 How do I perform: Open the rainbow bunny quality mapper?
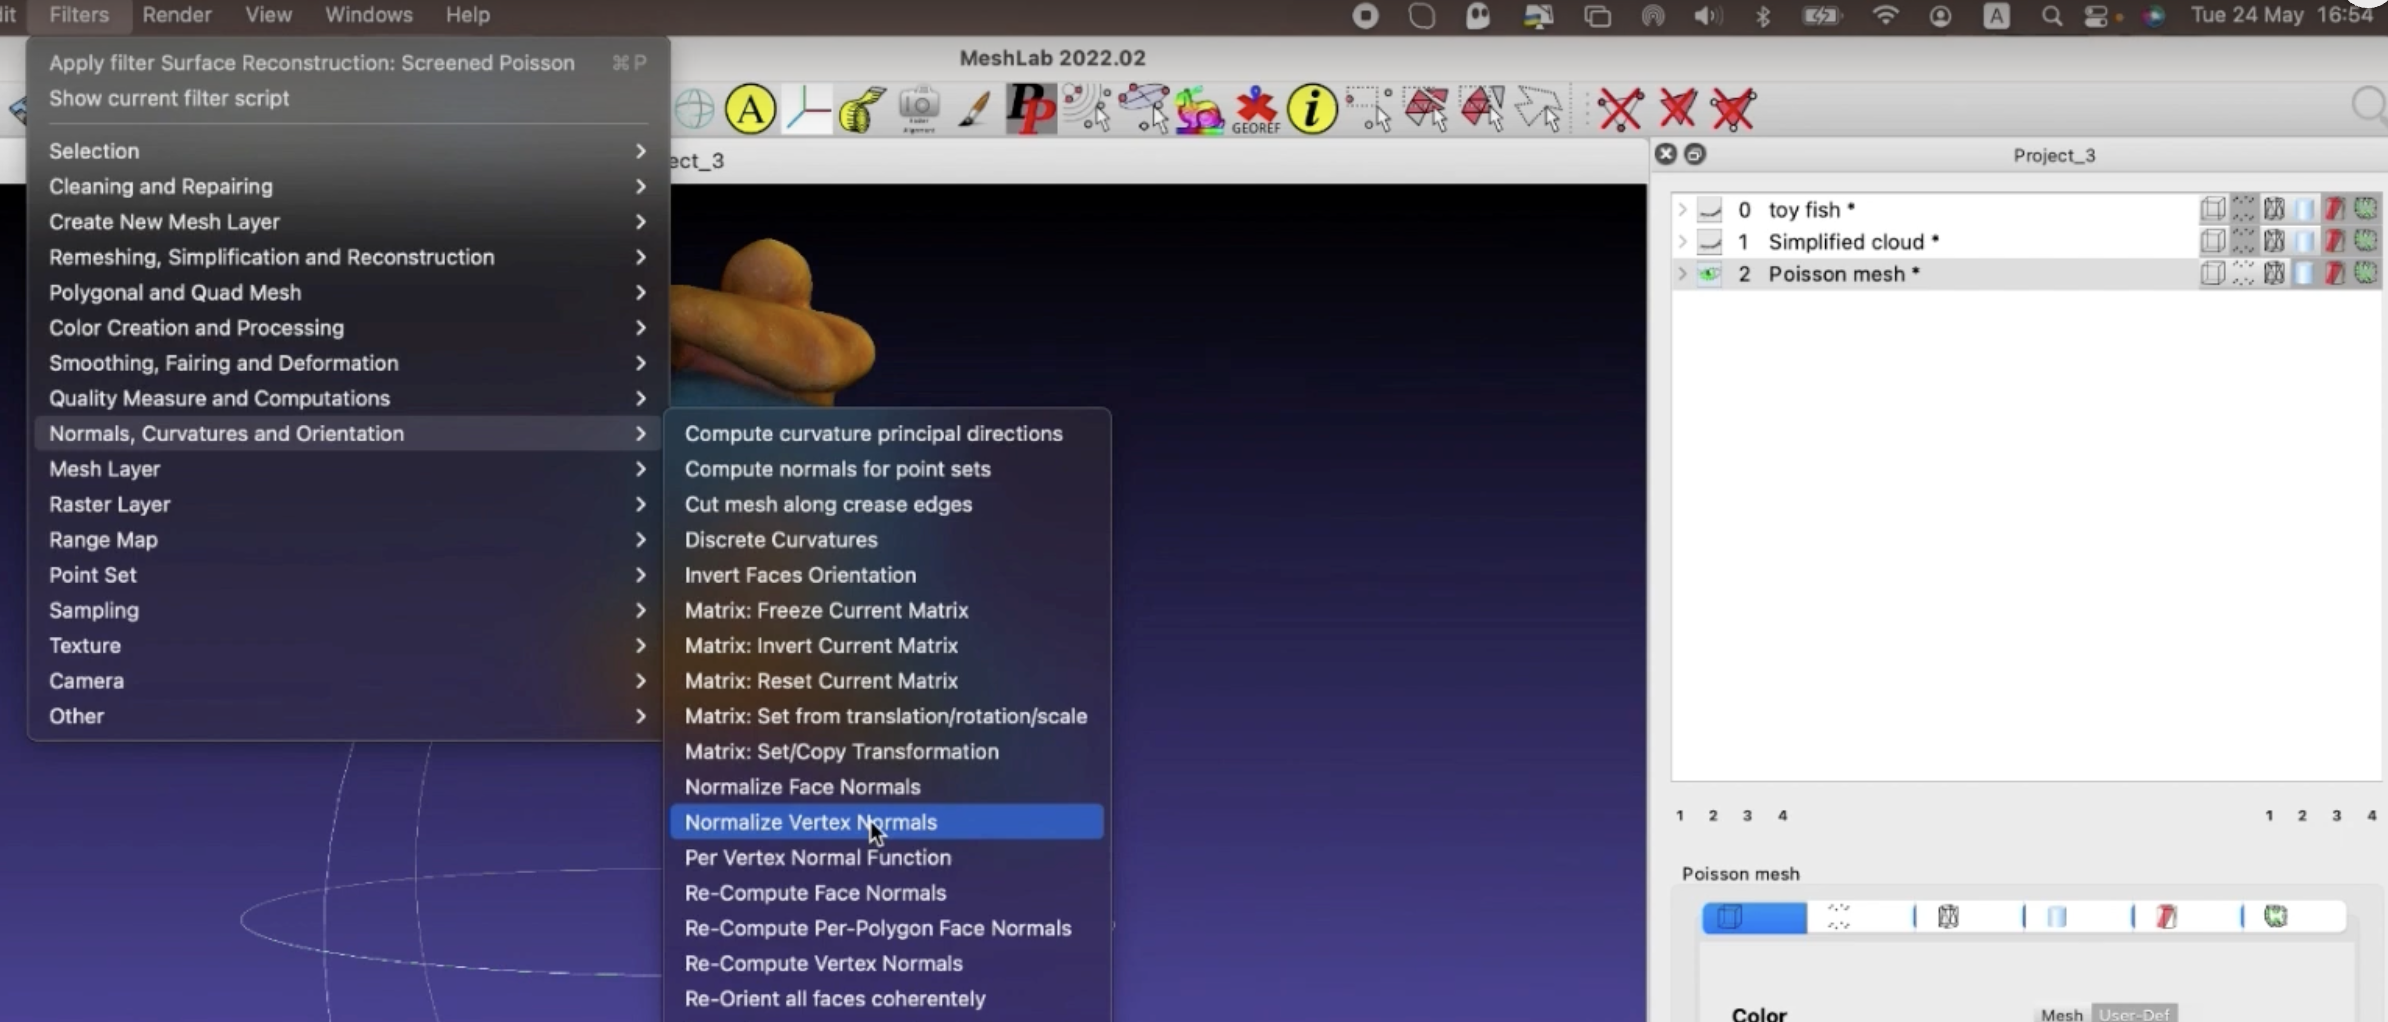(1199, 109)
